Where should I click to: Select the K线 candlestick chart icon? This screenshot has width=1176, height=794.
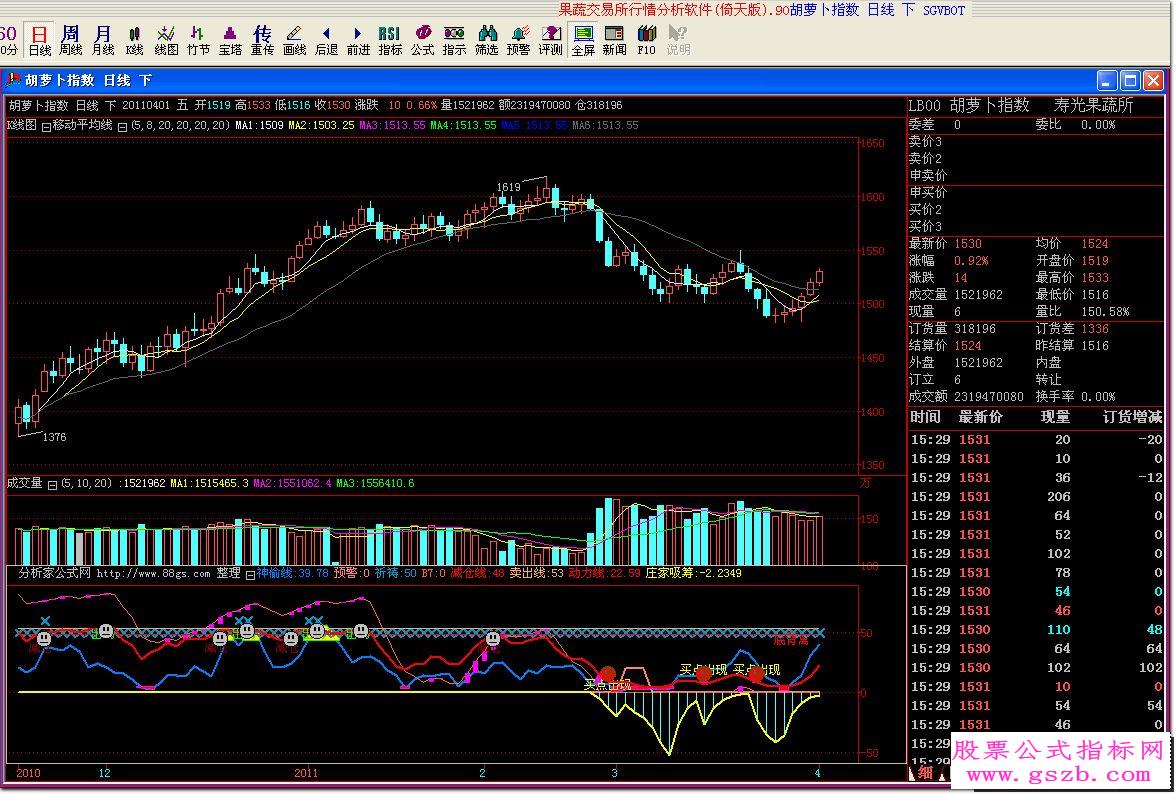[x=134, y=40]
